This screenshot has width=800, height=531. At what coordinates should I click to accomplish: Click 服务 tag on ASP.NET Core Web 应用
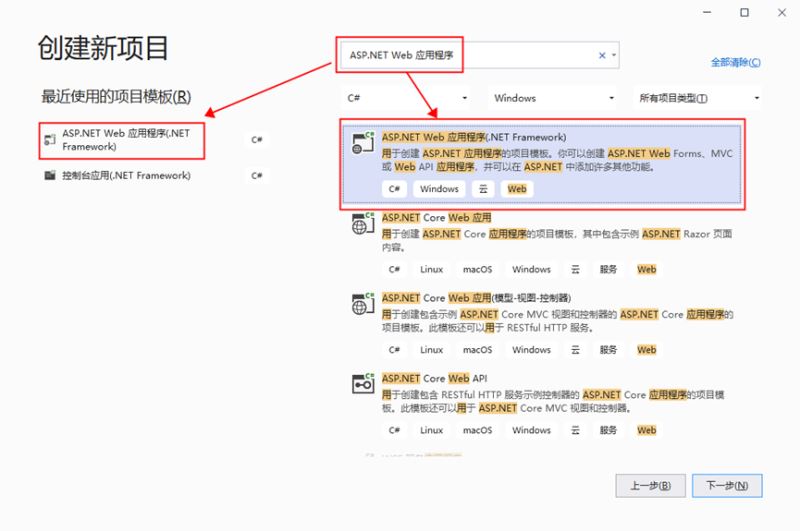click(608, 269)
